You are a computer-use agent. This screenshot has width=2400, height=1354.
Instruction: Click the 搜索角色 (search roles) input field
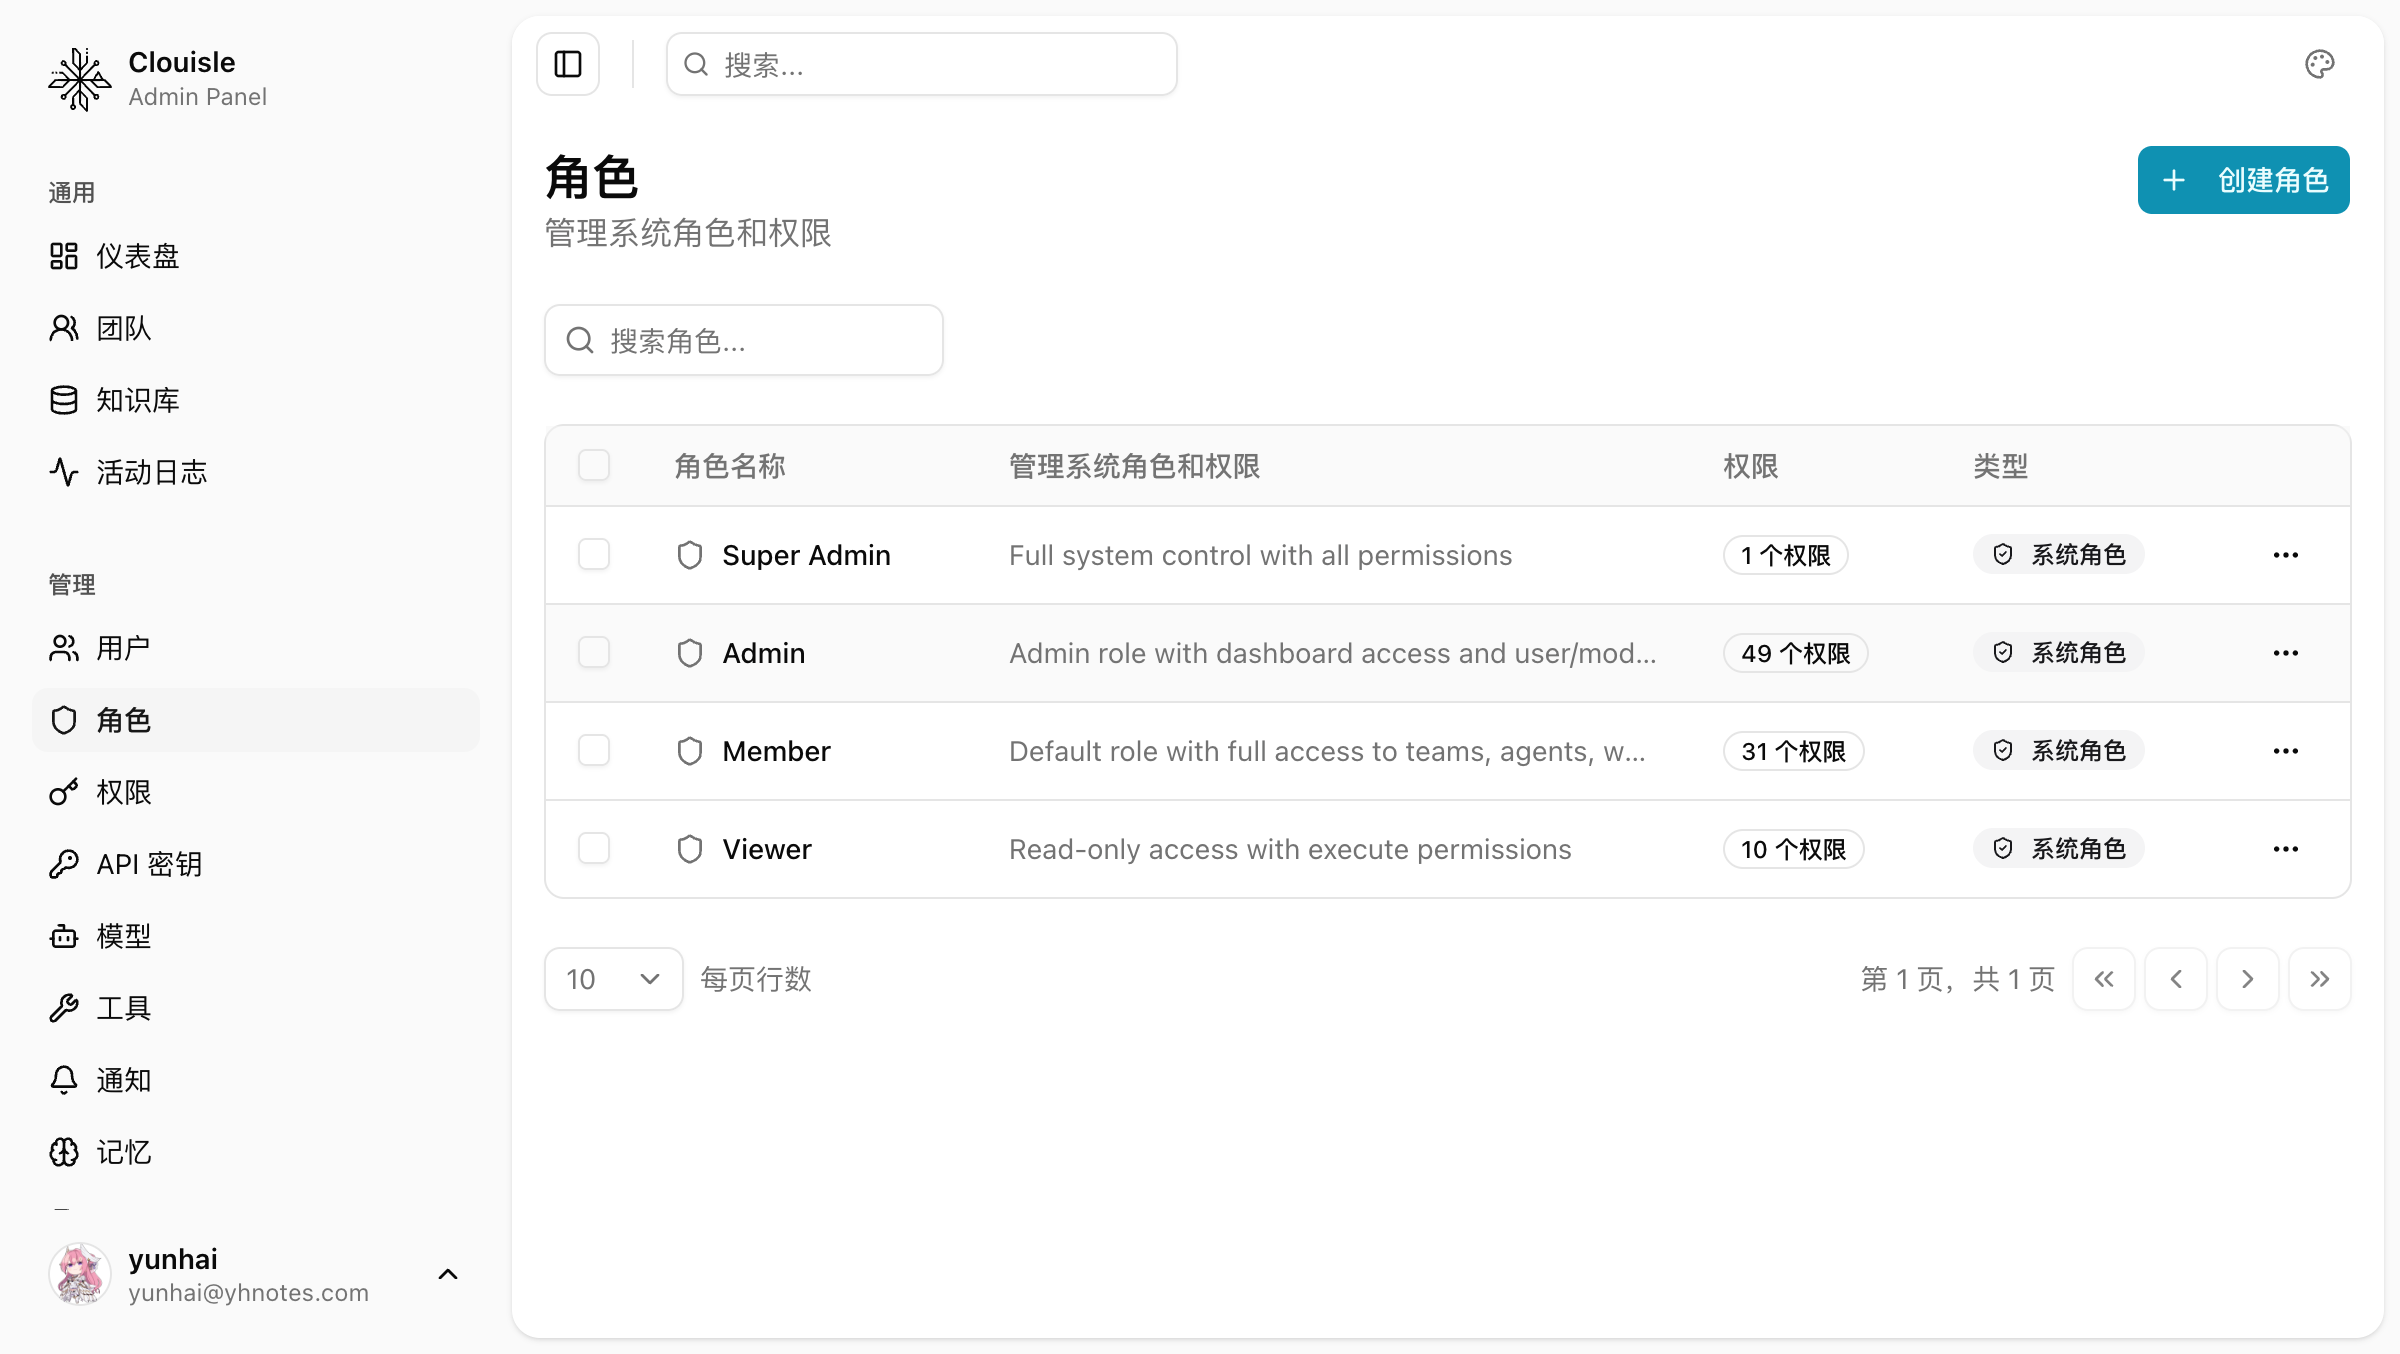743,340
